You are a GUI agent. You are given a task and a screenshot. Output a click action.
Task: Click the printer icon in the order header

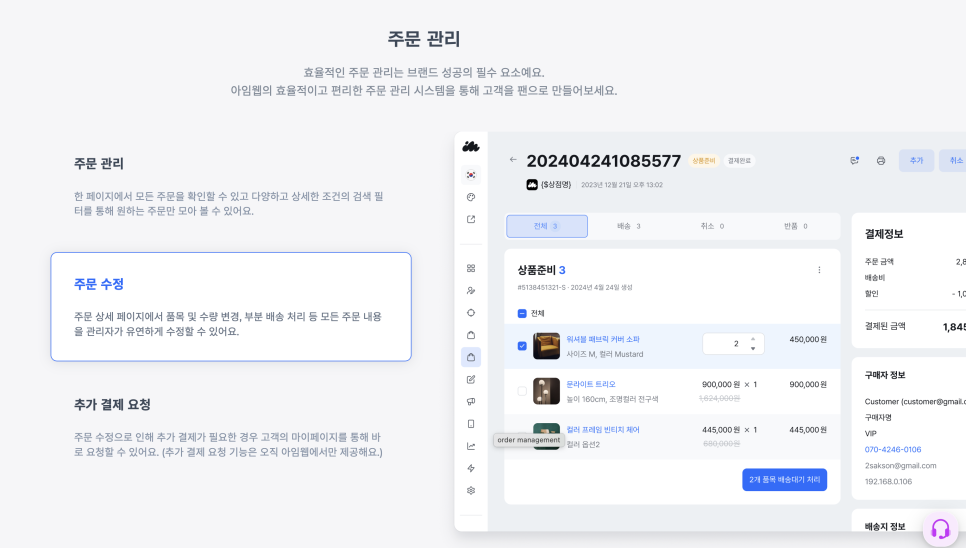(x=881, y=161)
